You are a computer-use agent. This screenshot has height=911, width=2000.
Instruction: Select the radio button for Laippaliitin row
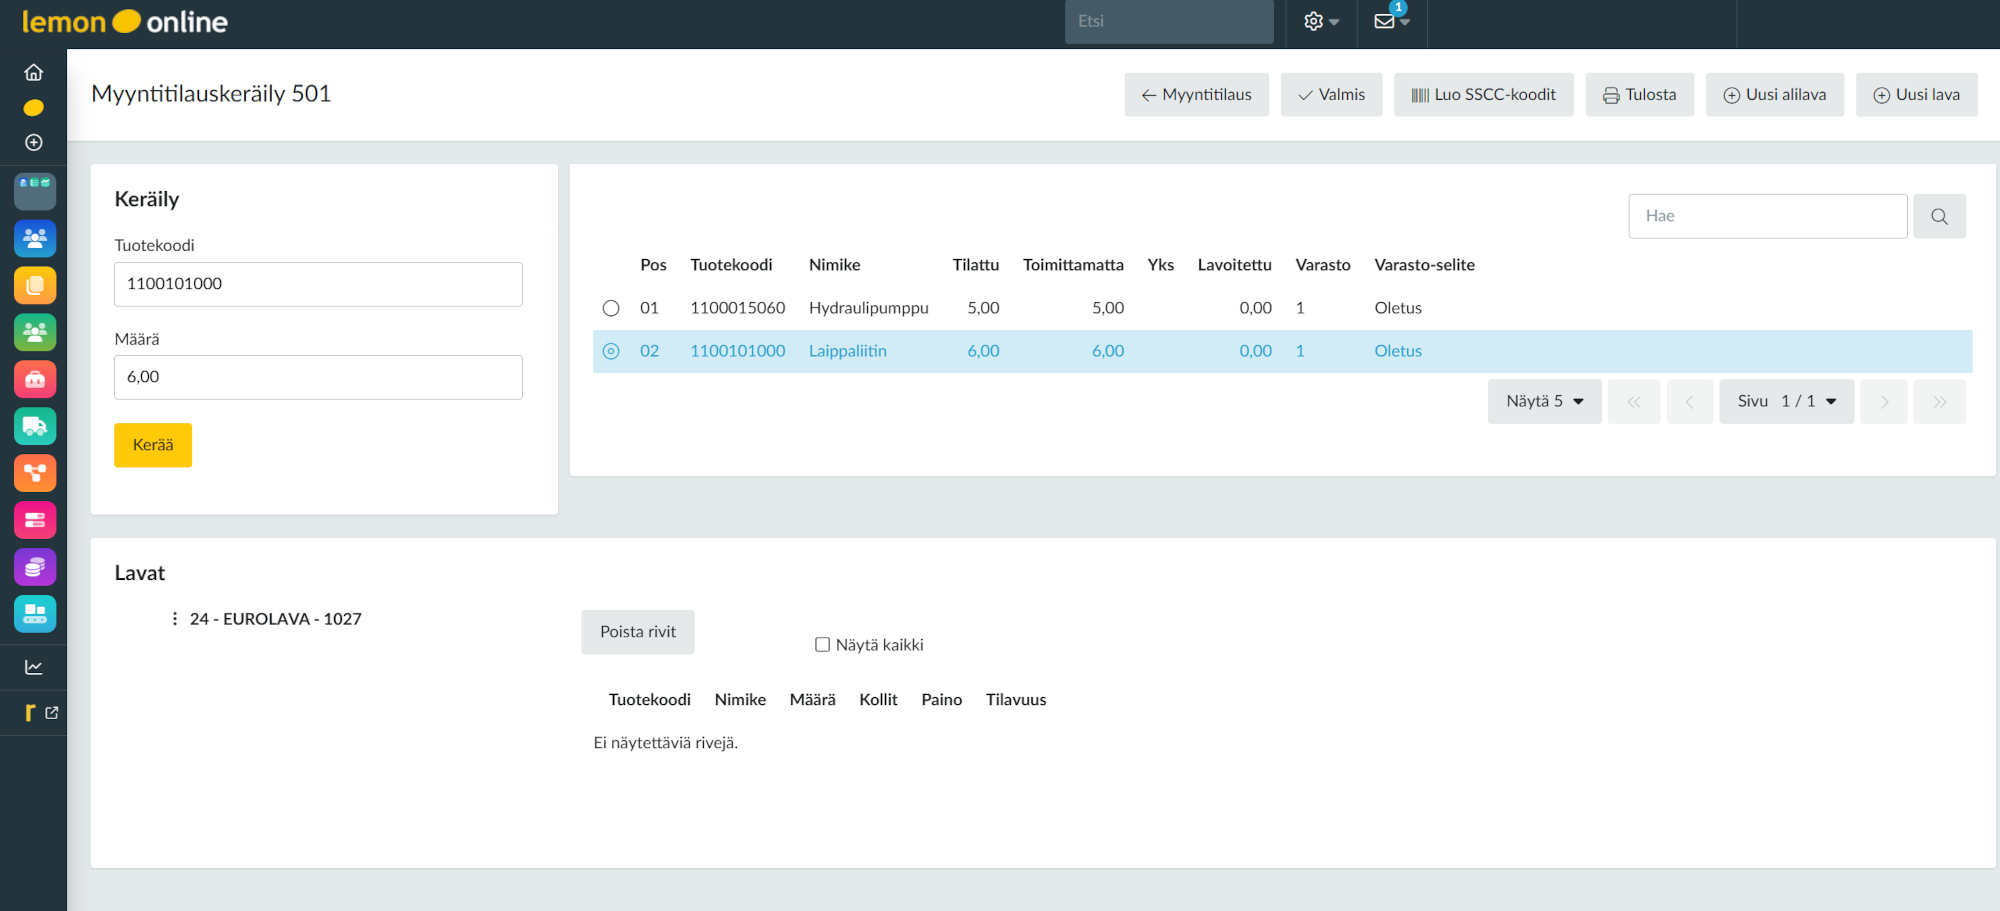point(611,351)
